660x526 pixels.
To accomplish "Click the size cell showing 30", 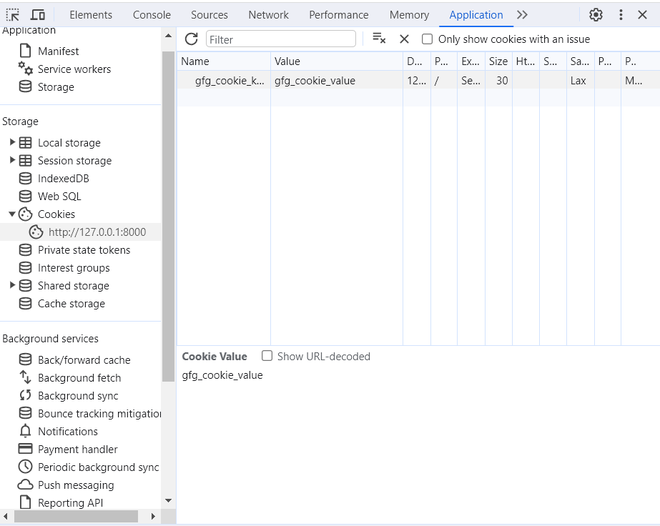I will [x=498, y=80].
